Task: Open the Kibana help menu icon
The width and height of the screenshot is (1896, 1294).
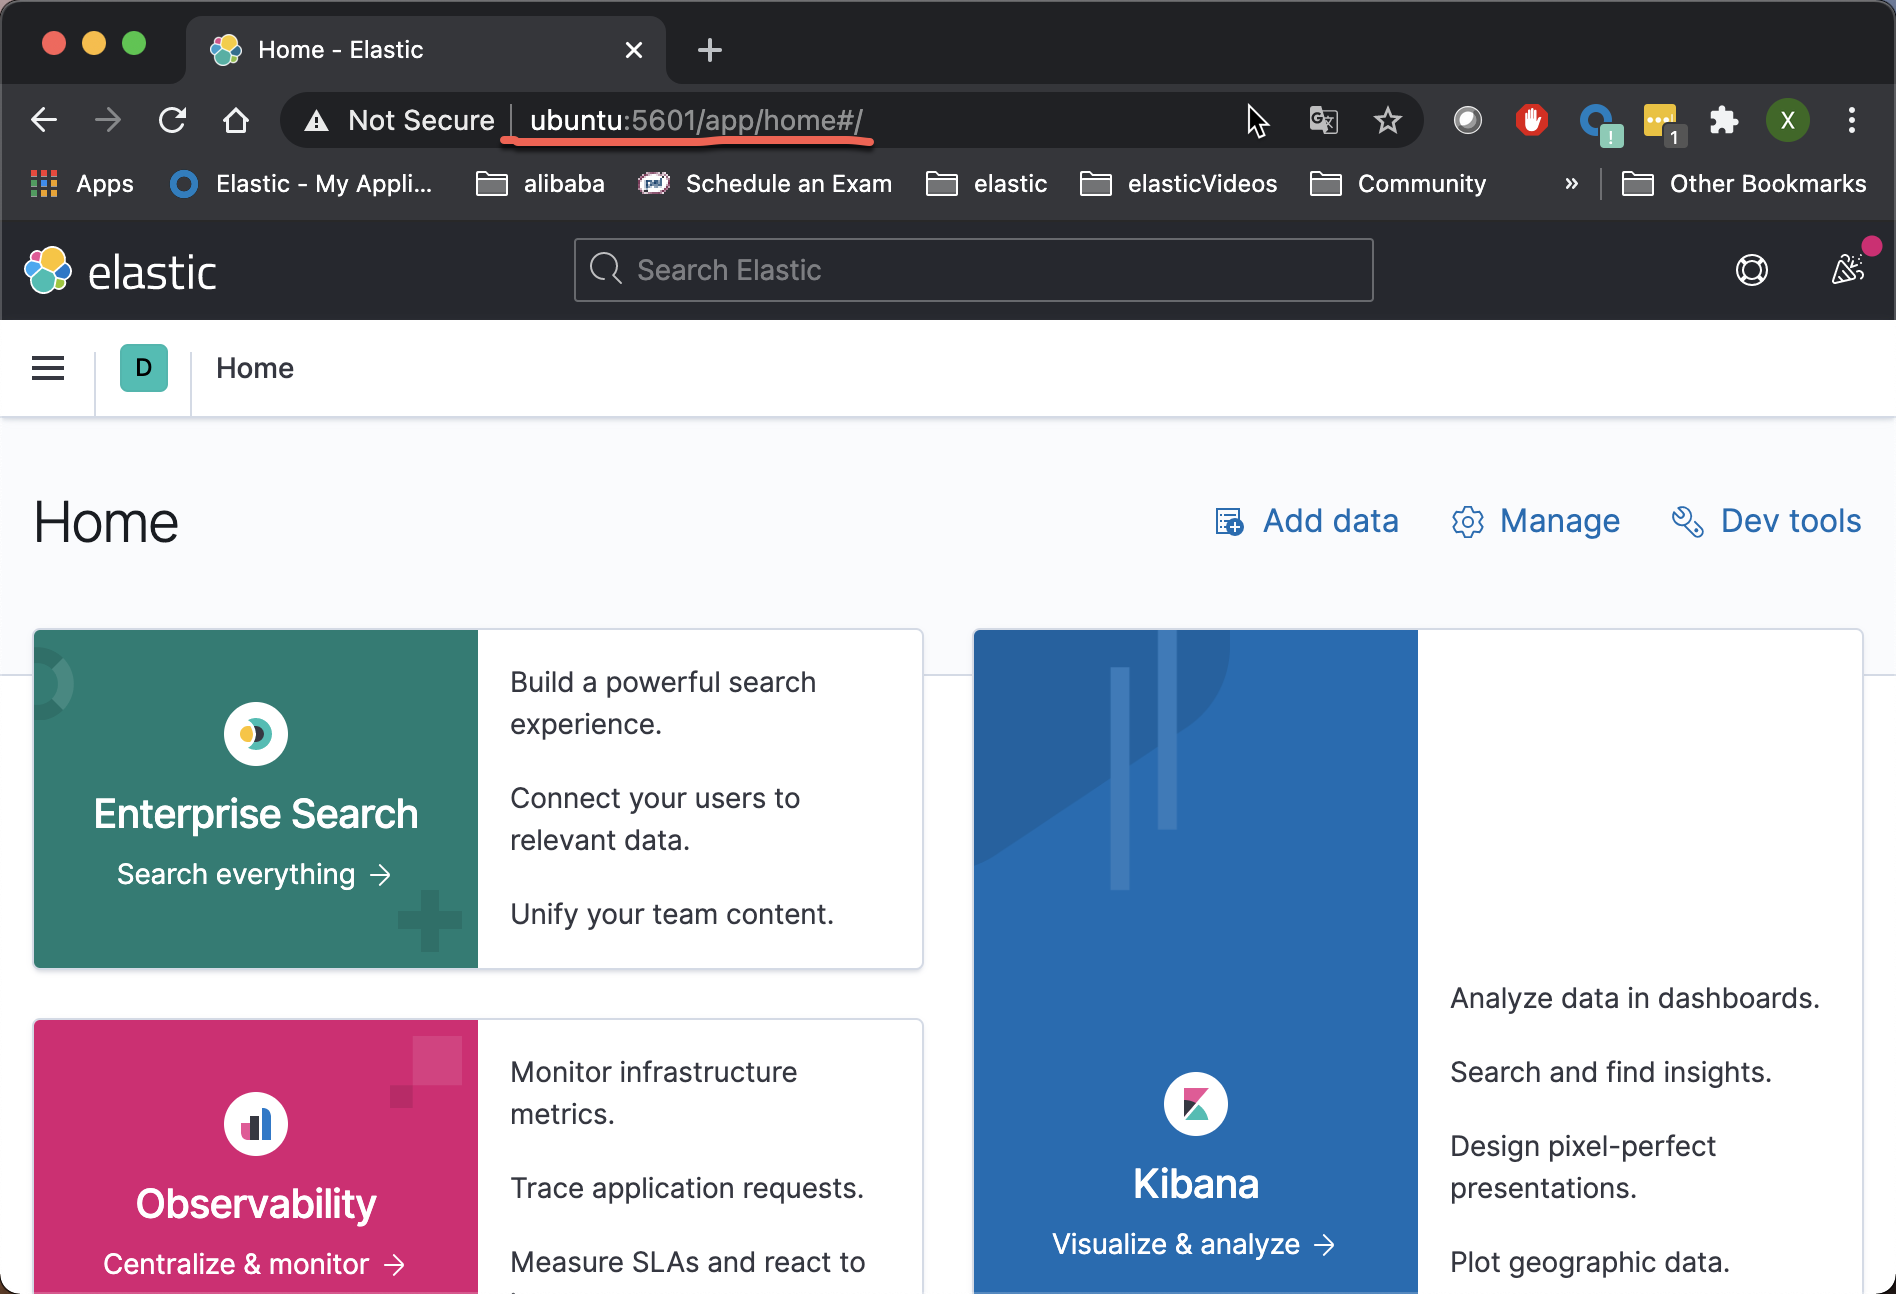Action: pyautogui.click(x=1751, y=269)
